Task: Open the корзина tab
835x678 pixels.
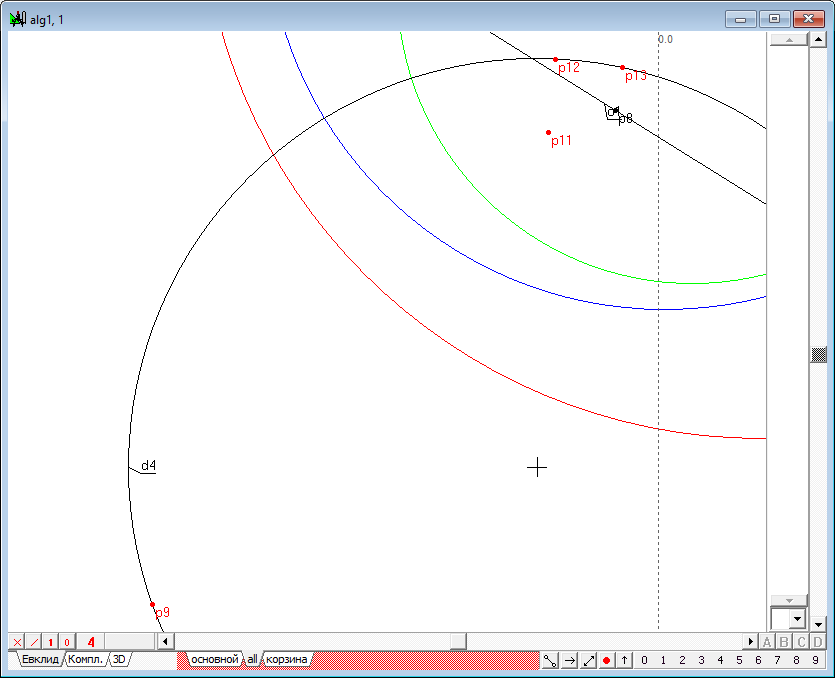Action: tap(286, 659)
